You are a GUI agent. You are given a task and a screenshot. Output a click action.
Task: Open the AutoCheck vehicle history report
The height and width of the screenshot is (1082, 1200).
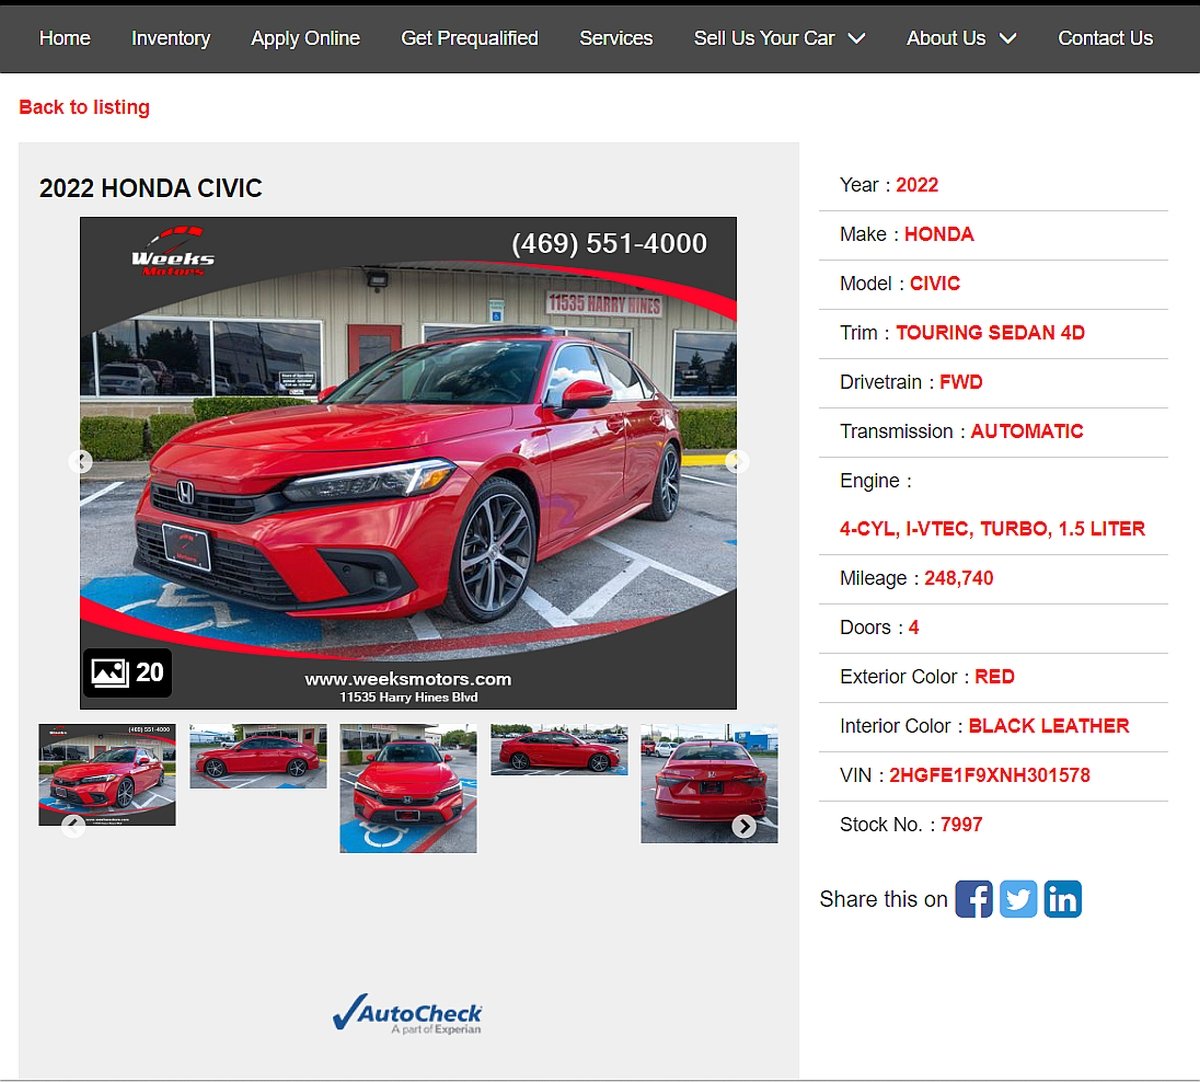407,1014
